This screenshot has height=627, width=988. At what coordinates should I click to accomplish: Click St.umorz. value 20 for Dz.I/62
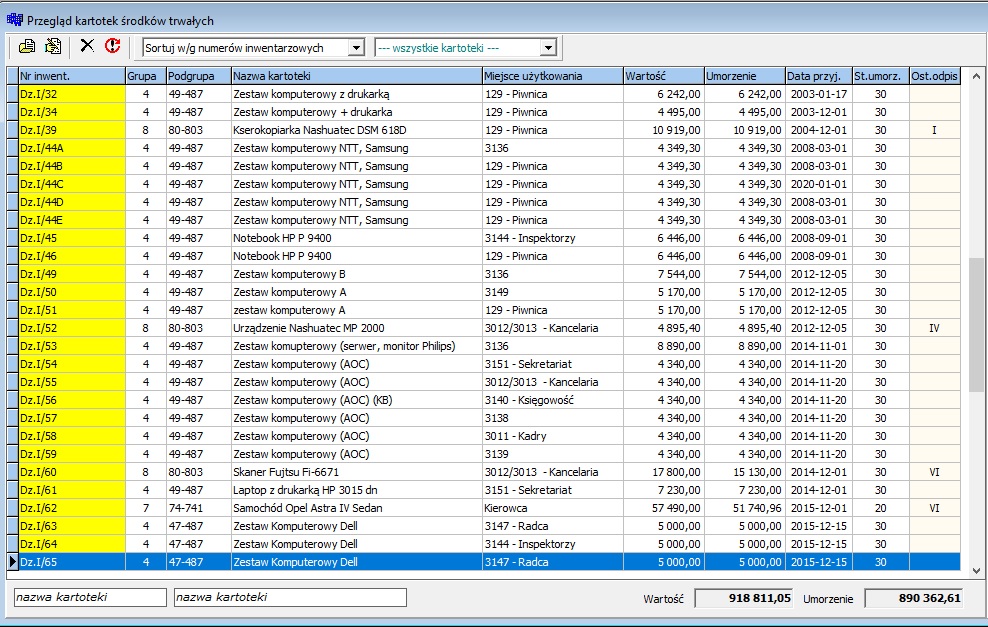pyautogui.click(x=880, y=508)
